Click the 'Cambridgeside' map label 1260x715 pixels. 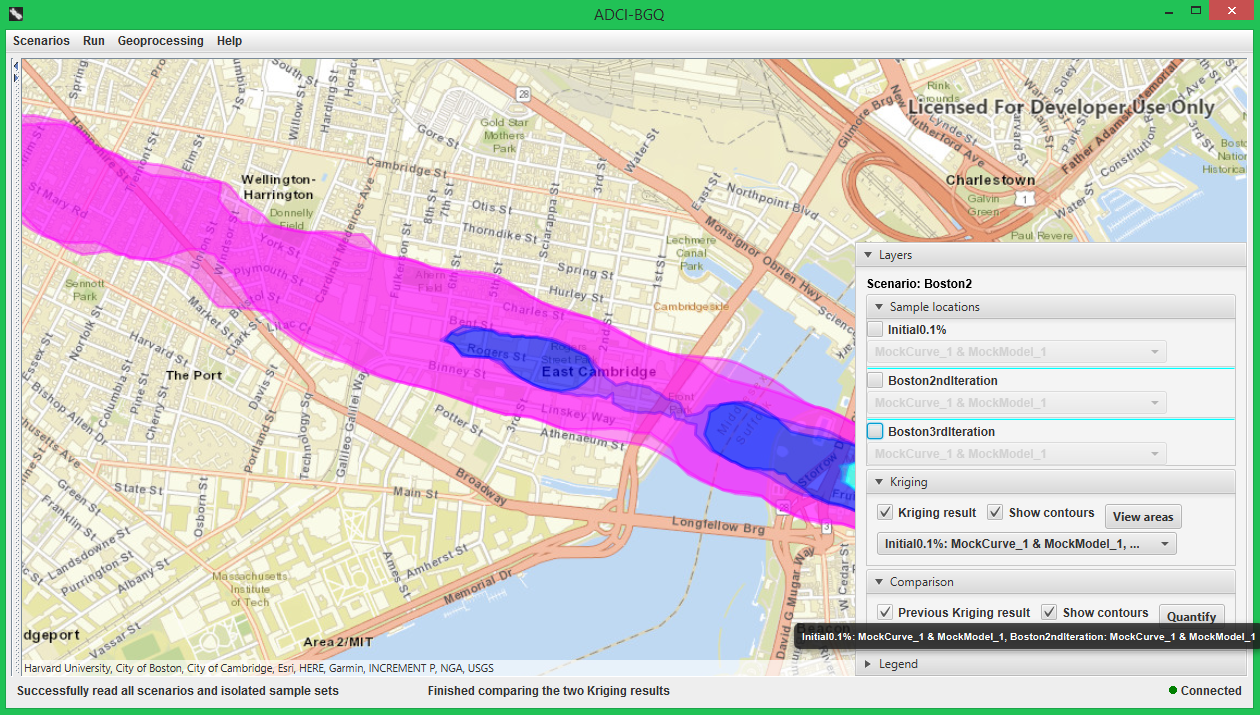pyautogui.click(x=691, y=306)
